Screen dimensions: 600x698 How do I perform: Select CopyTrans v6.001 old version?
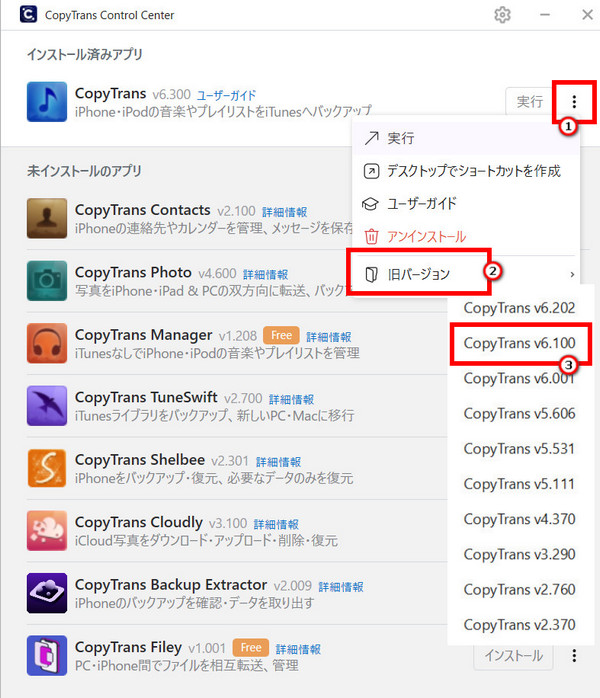coord(520,378)
